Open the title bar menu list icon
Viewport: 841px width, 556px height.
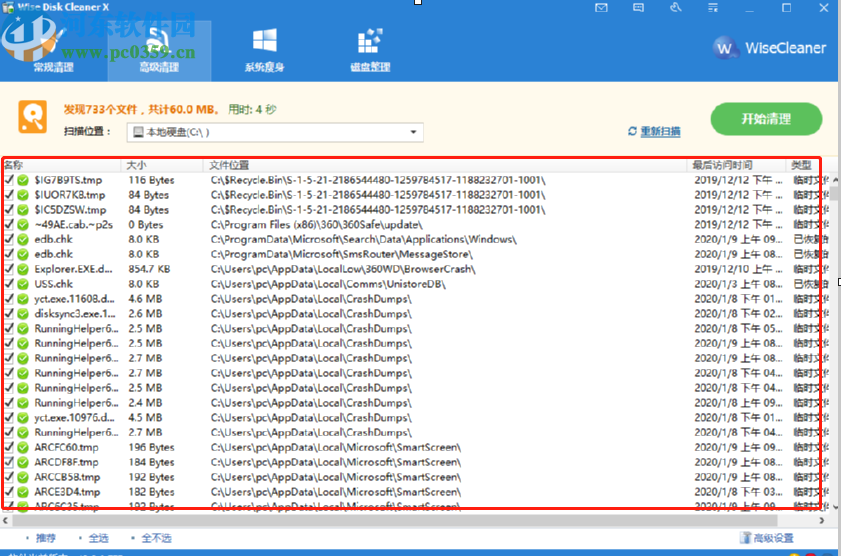click(712, 8)
